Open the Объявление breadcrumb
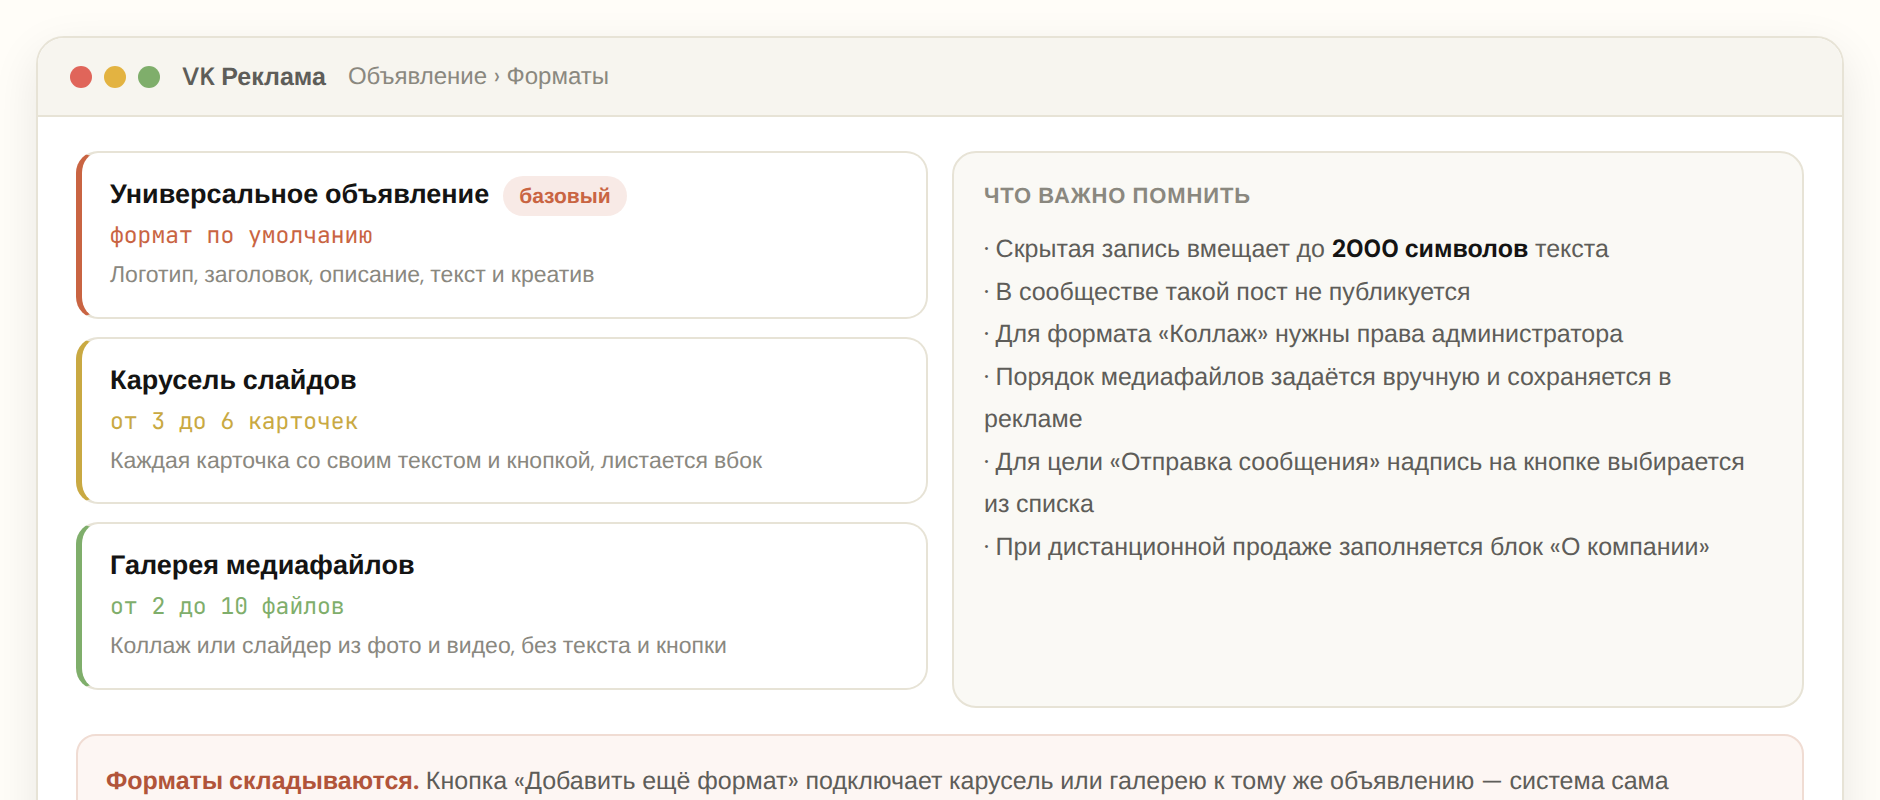This screenshot has width=1880, height=800. [417, 76]
